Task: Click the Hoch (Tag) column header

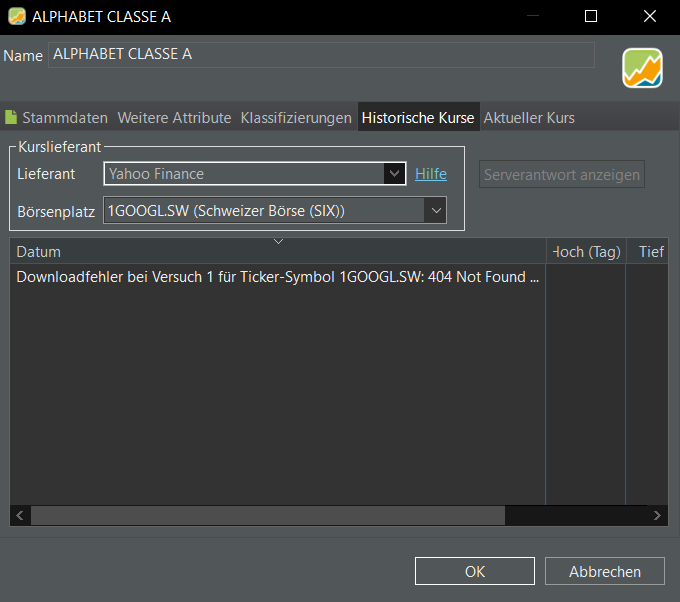Action: 586,252
